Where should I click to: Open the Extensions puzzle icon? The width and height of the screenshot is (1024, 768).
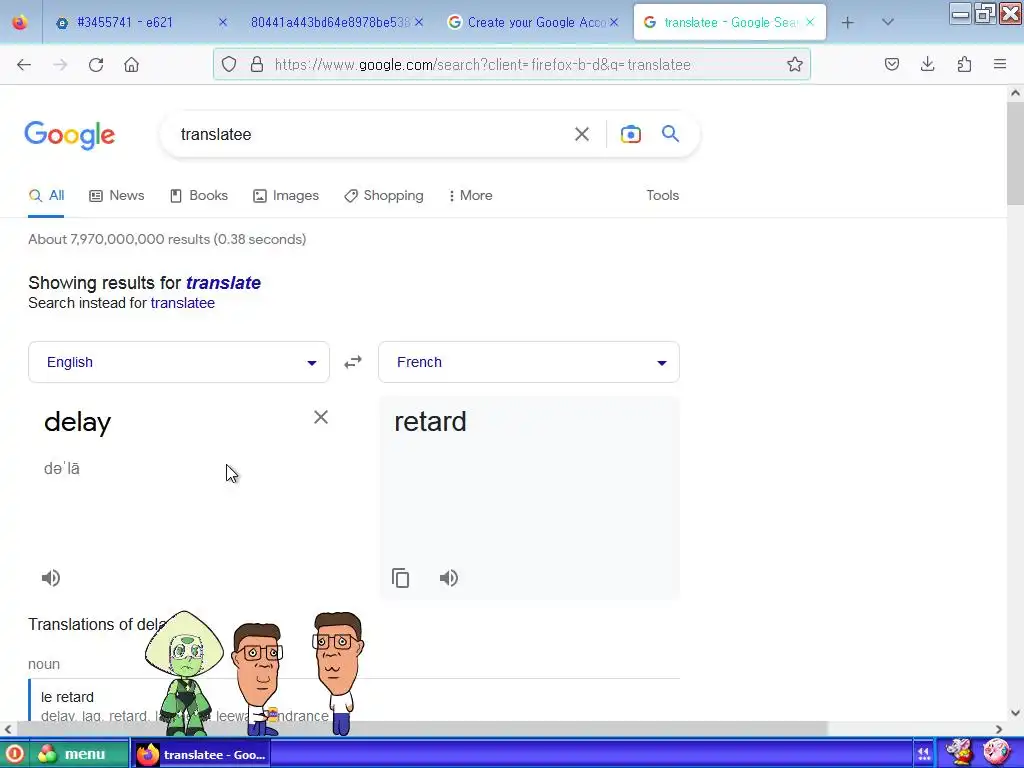(964, 64)
